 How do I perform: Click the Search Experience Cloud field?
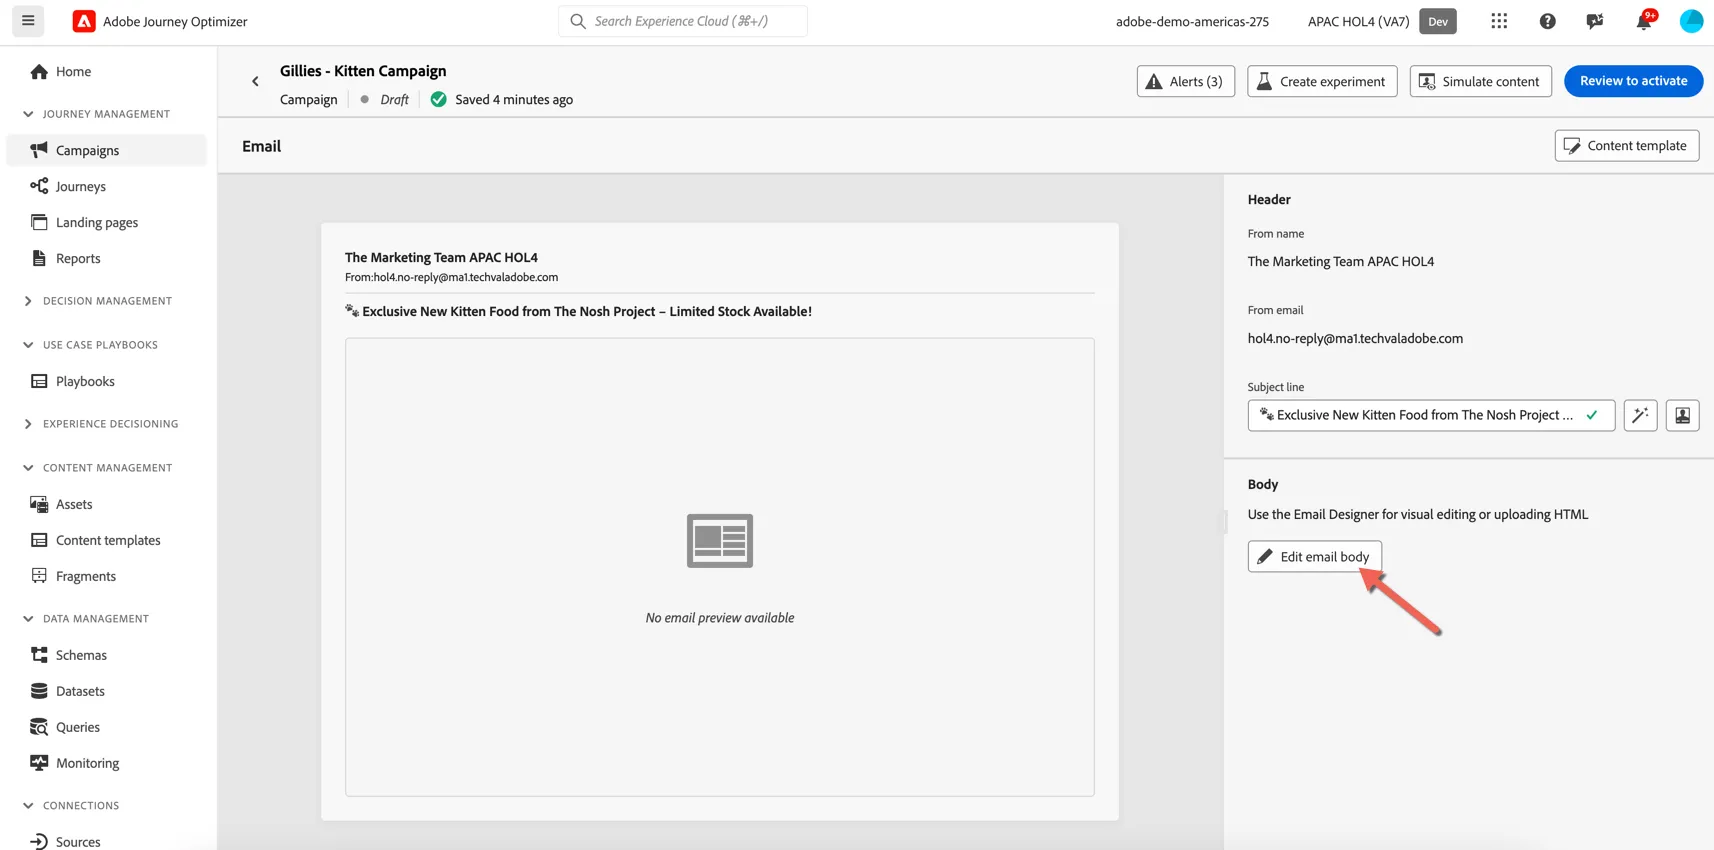(x=683, y=21)
